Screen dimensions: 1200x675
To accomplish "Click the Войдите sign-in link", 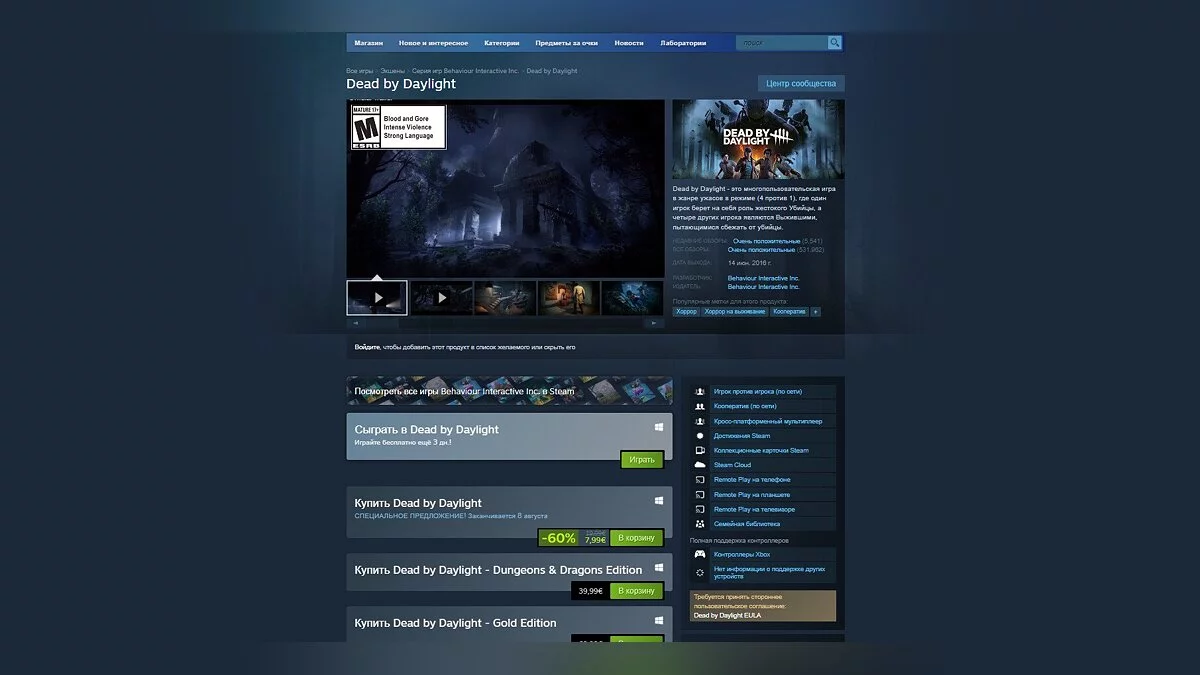I will (x=366, y=347).
